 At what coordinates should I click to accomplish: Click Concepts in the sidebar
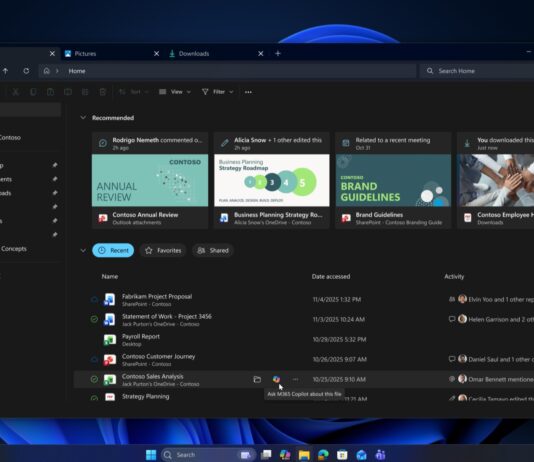pos(14,249)
